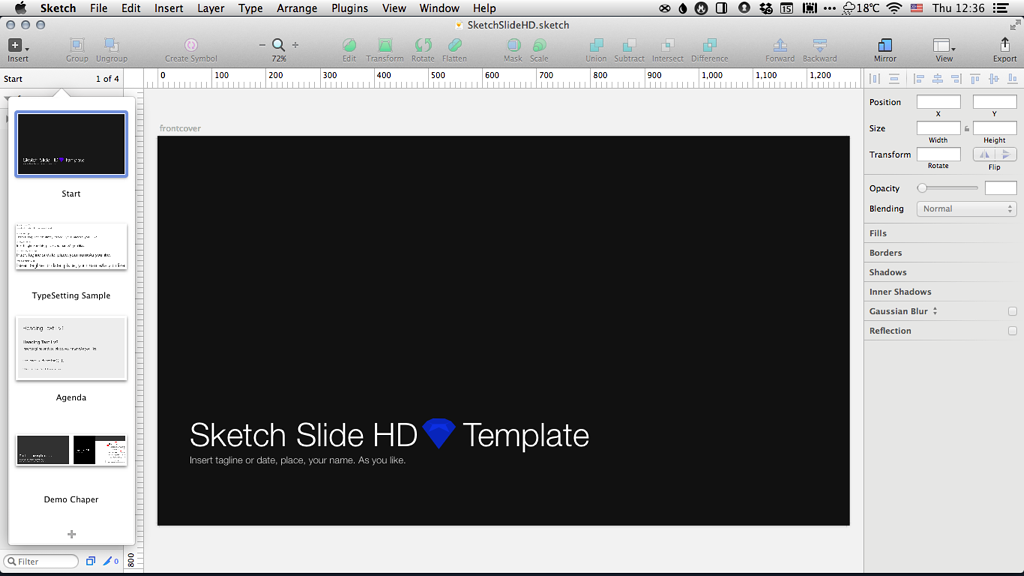
Task: Open the Layer menu
Action: [x=211, y=8]
